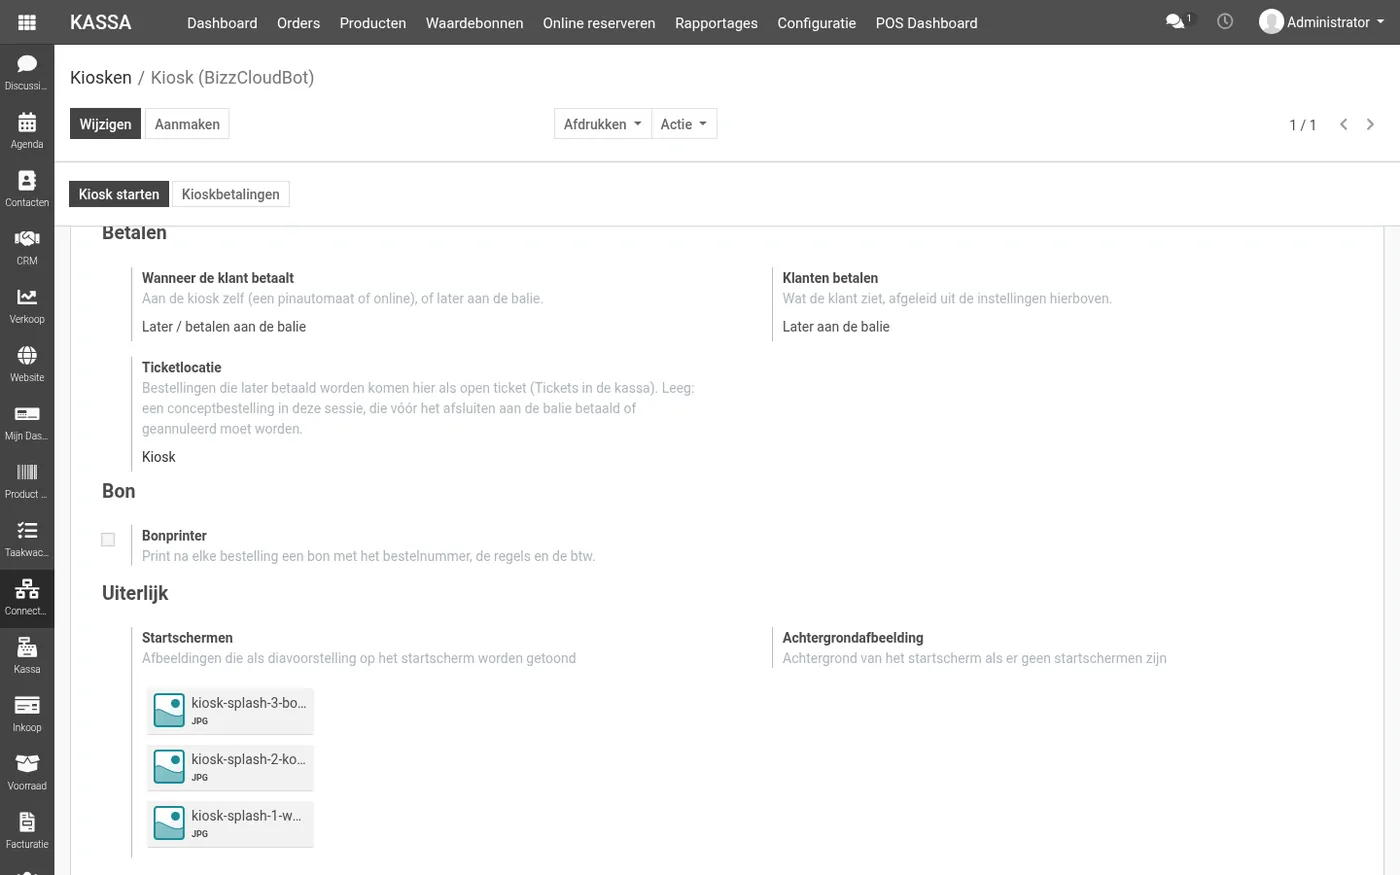Go to previous record arrow

coord(1344,125)
